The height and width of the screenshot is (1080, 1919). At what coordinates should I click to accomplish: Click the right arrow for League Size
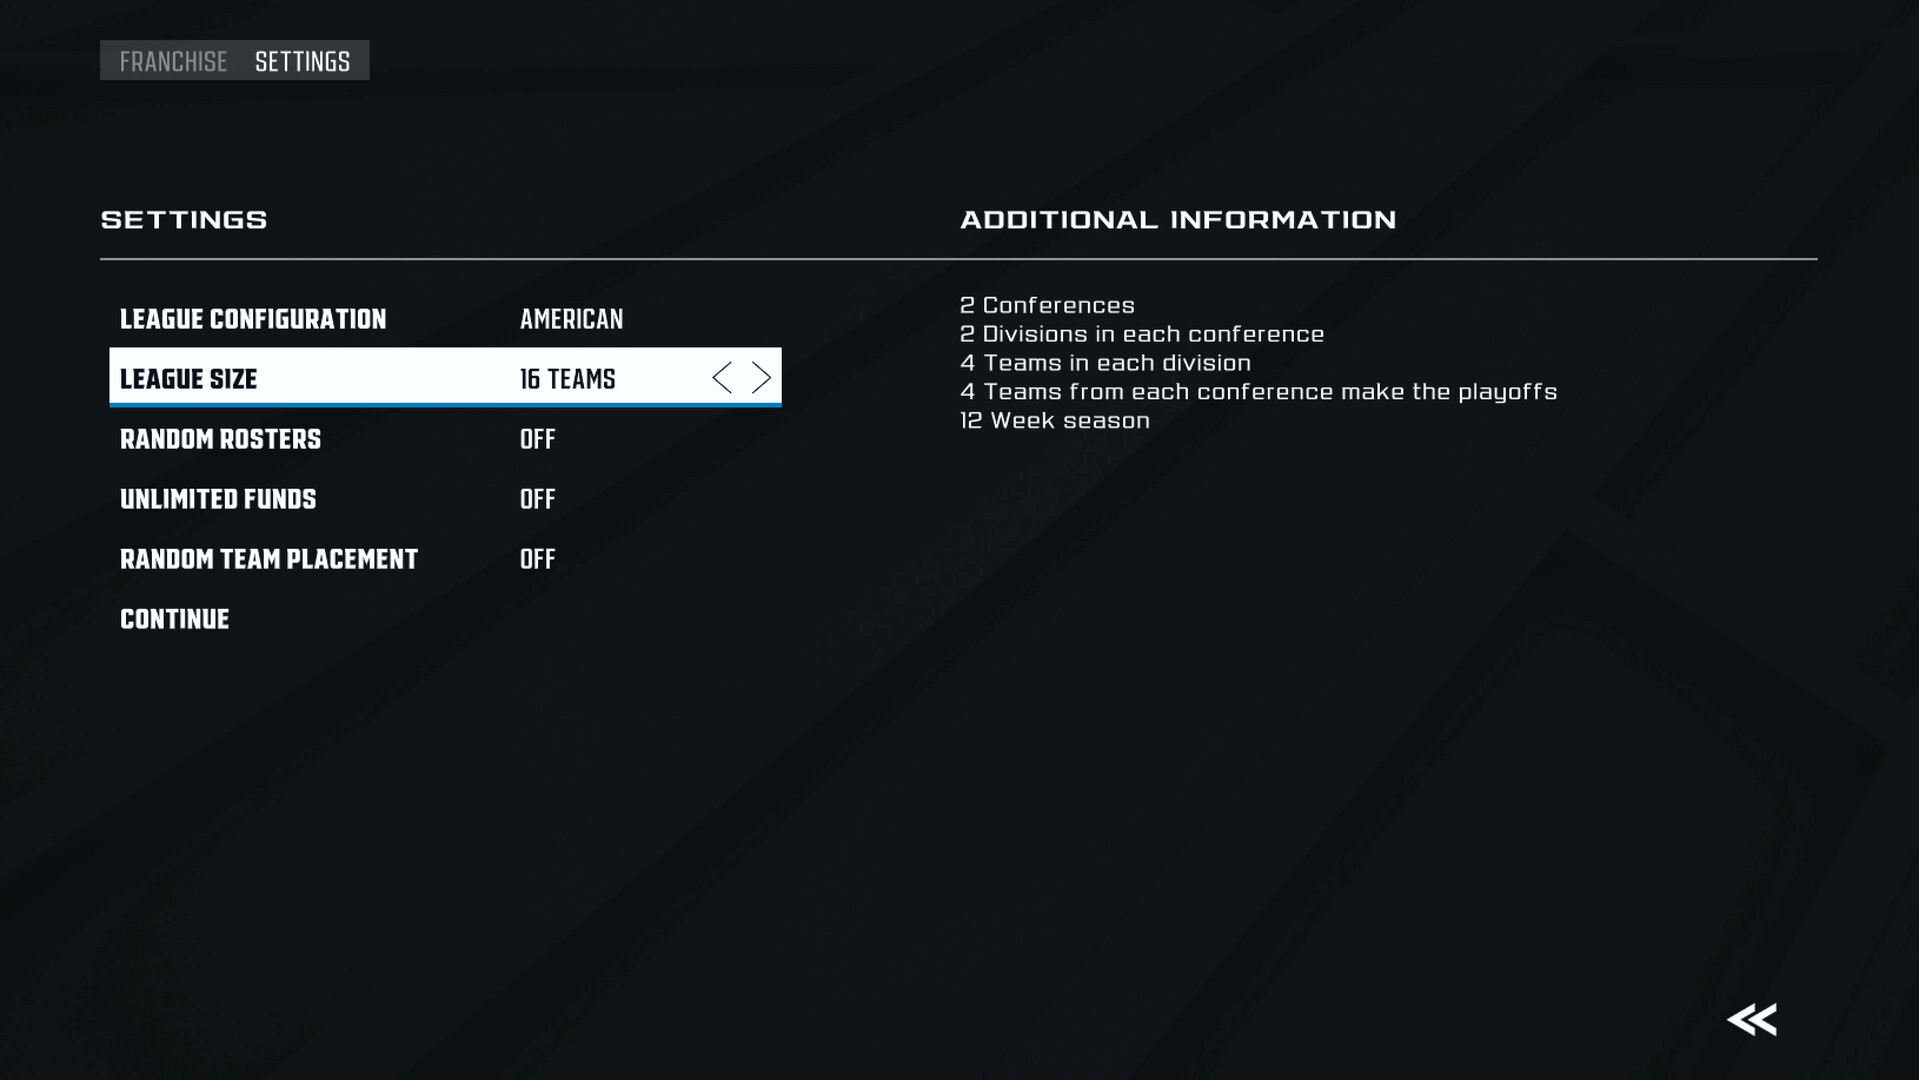coord(761,378)
